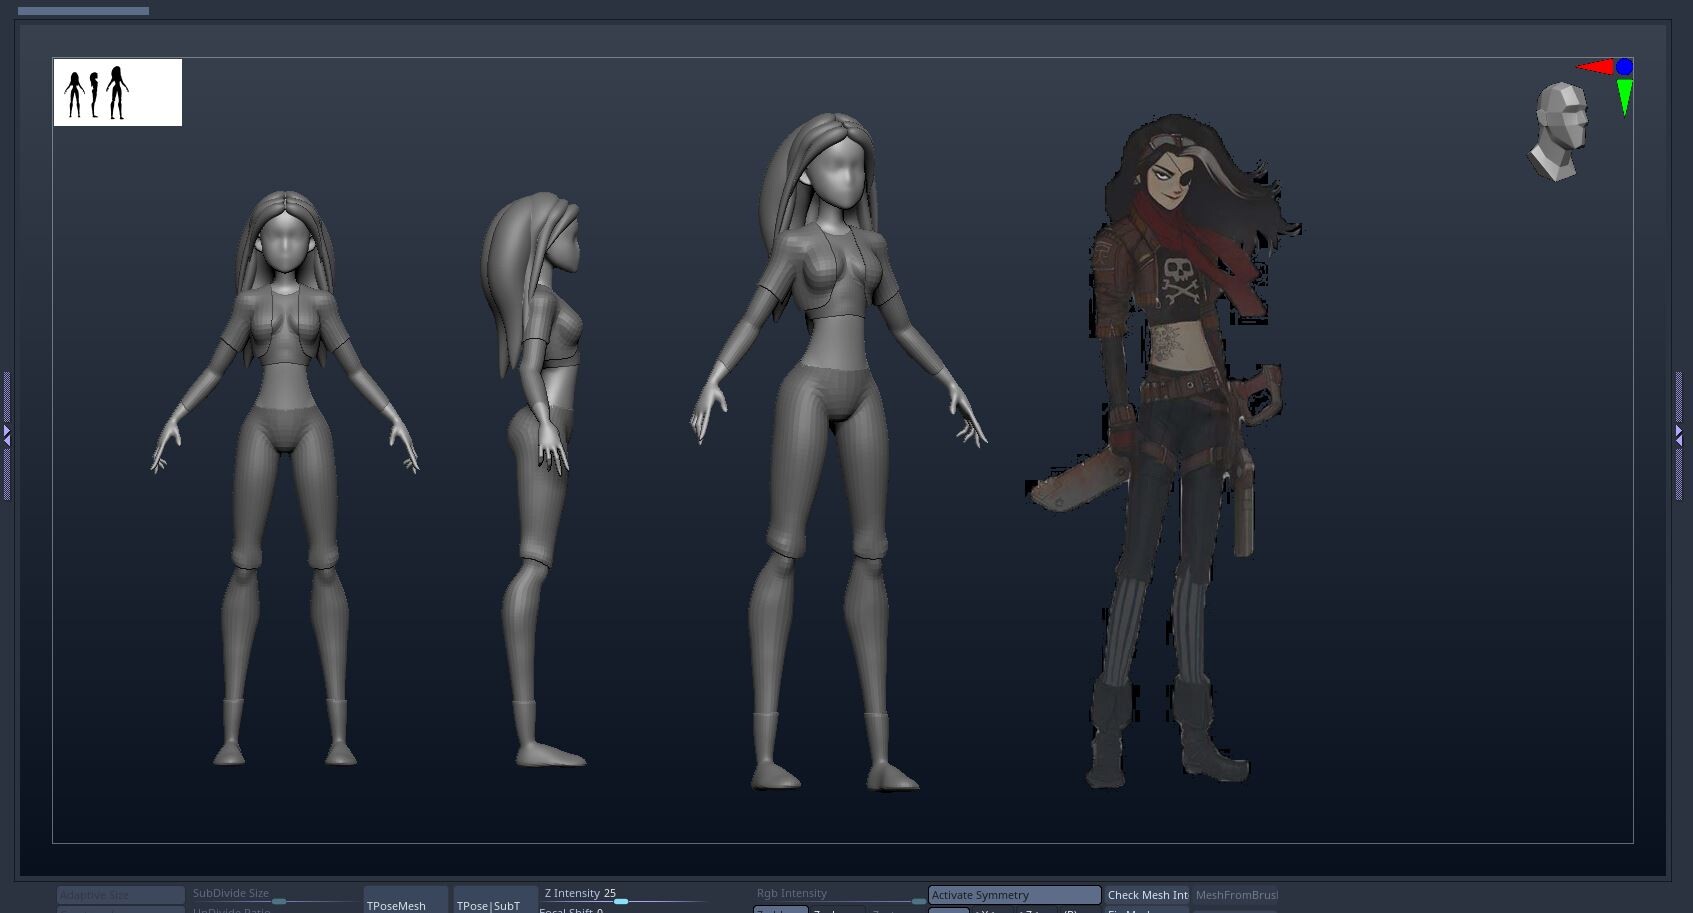
Task: Toggle (R) radial symmetry
Action: [x=1069, y=910]
